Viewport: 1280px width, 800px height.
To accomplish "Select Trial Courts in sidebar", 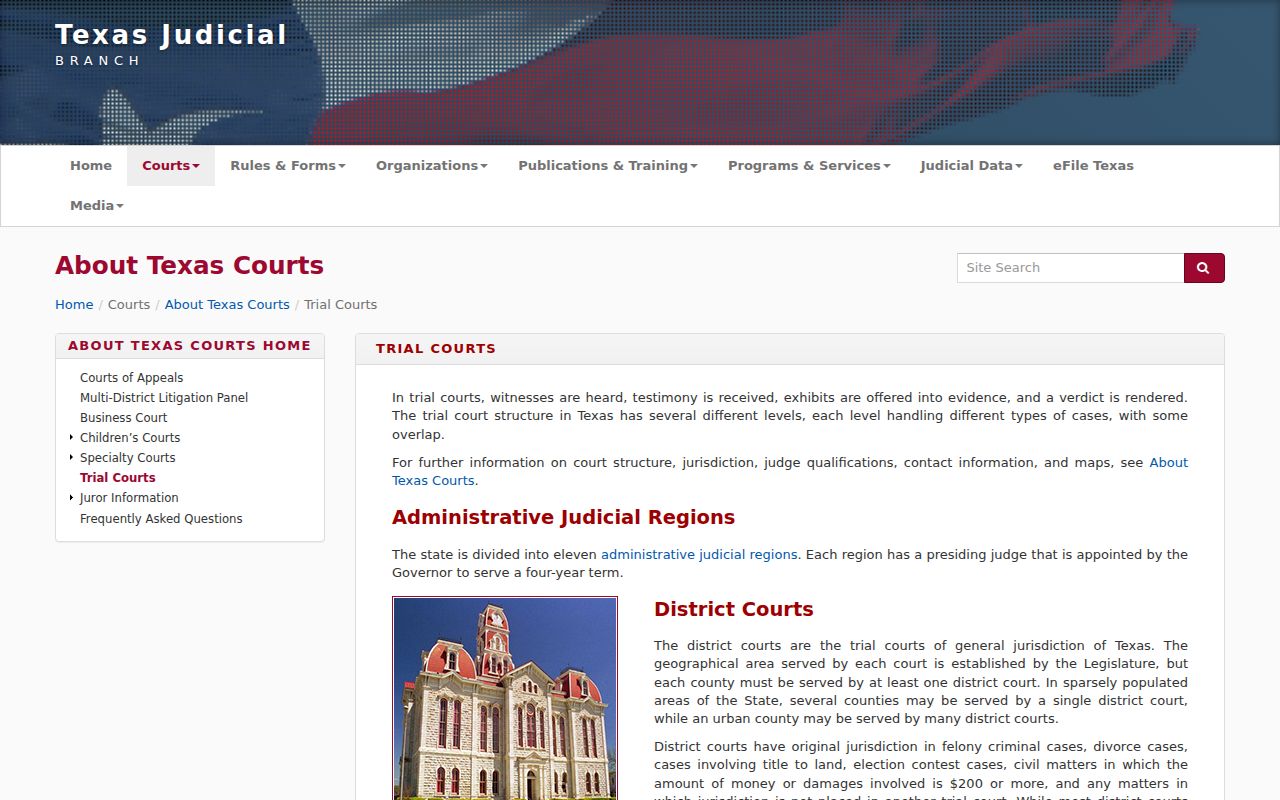I will coord(118,478).
